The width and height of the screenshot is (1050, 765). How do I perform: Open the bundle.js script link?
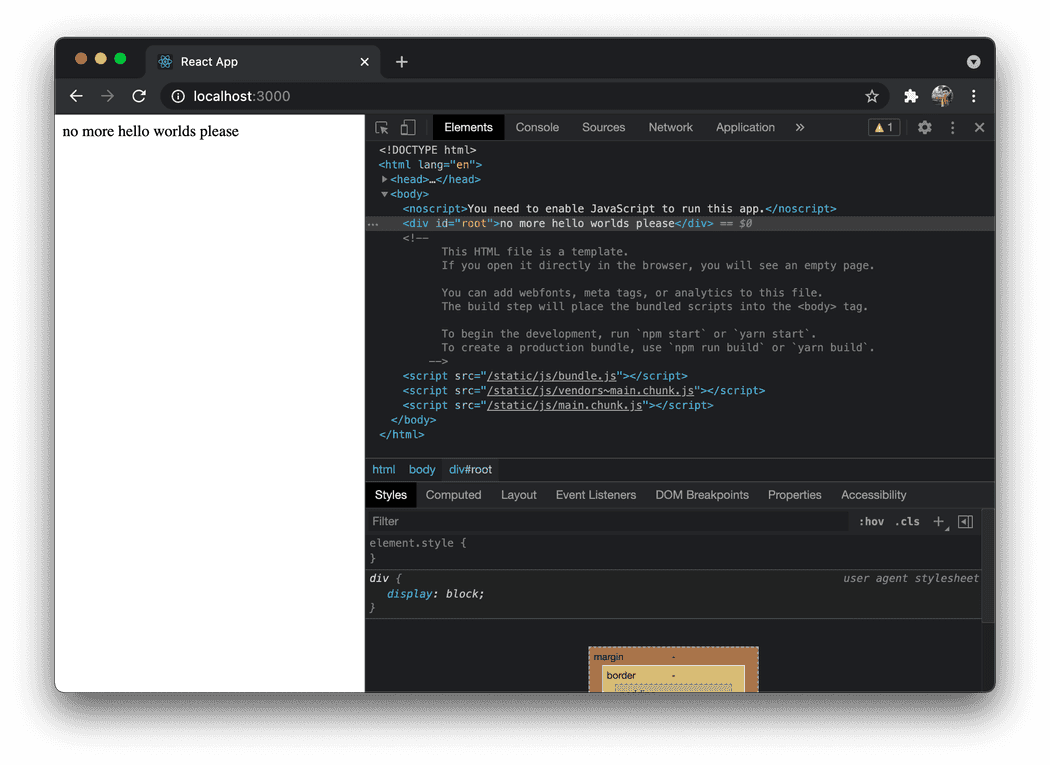point(548,375)
